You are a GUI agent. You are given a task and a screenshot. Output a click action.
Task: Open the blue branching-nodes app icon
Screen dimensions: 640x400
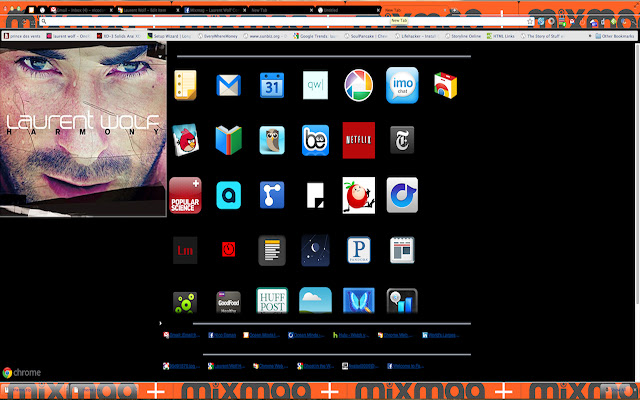[x=272, y=195]
